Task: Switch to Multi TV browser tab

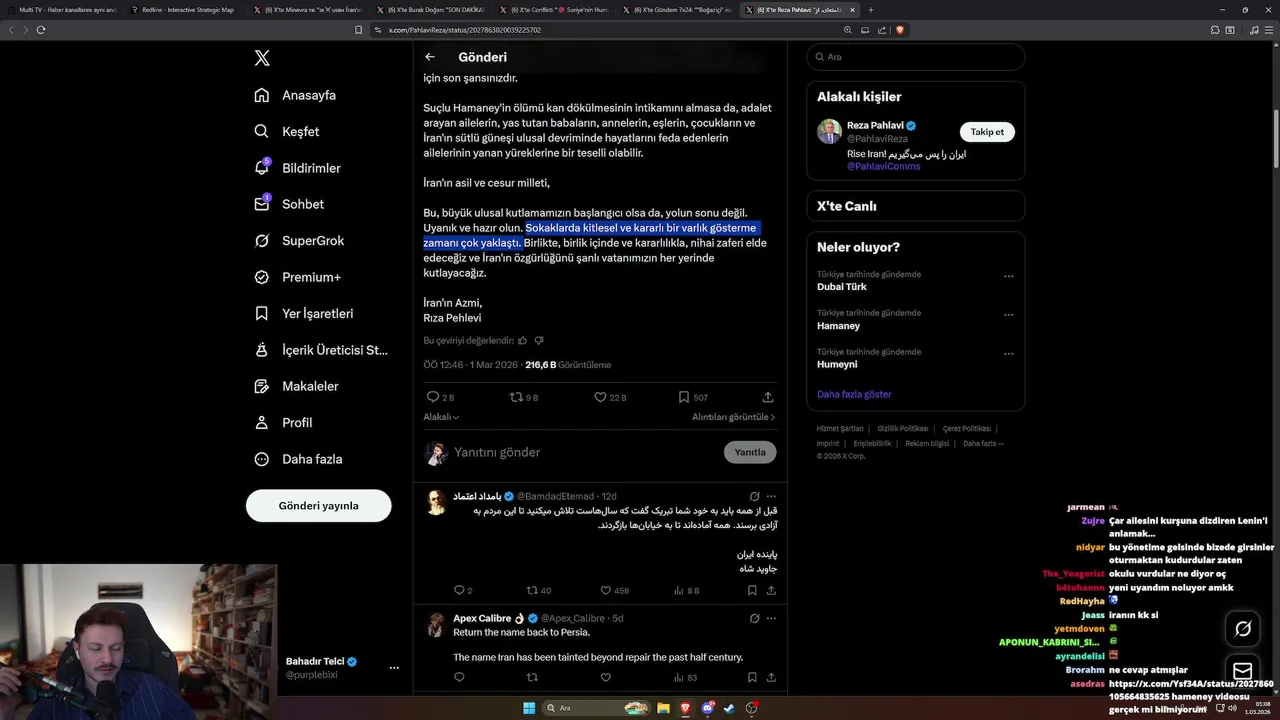Action: pyautogui.click(x=61, y=9)
